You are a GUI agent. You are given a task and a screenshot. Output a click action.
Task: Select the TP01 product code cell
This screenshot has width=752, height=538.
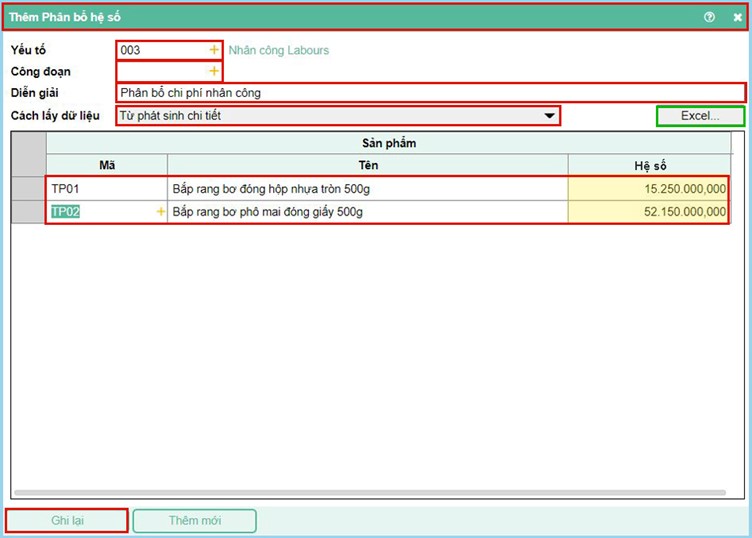point(106,188)
